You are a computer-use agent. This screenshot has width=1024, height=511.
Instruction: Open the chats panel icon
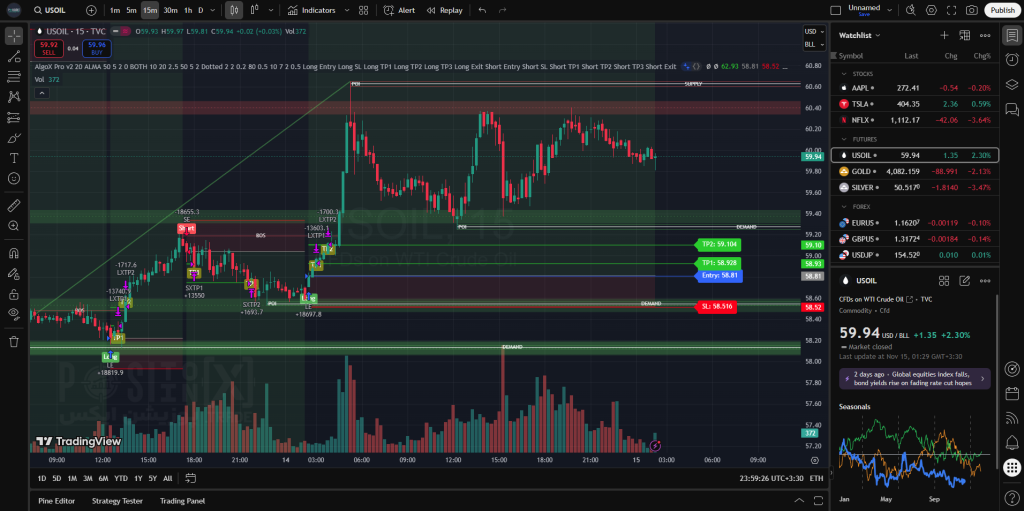click(x=1012, y=108)
